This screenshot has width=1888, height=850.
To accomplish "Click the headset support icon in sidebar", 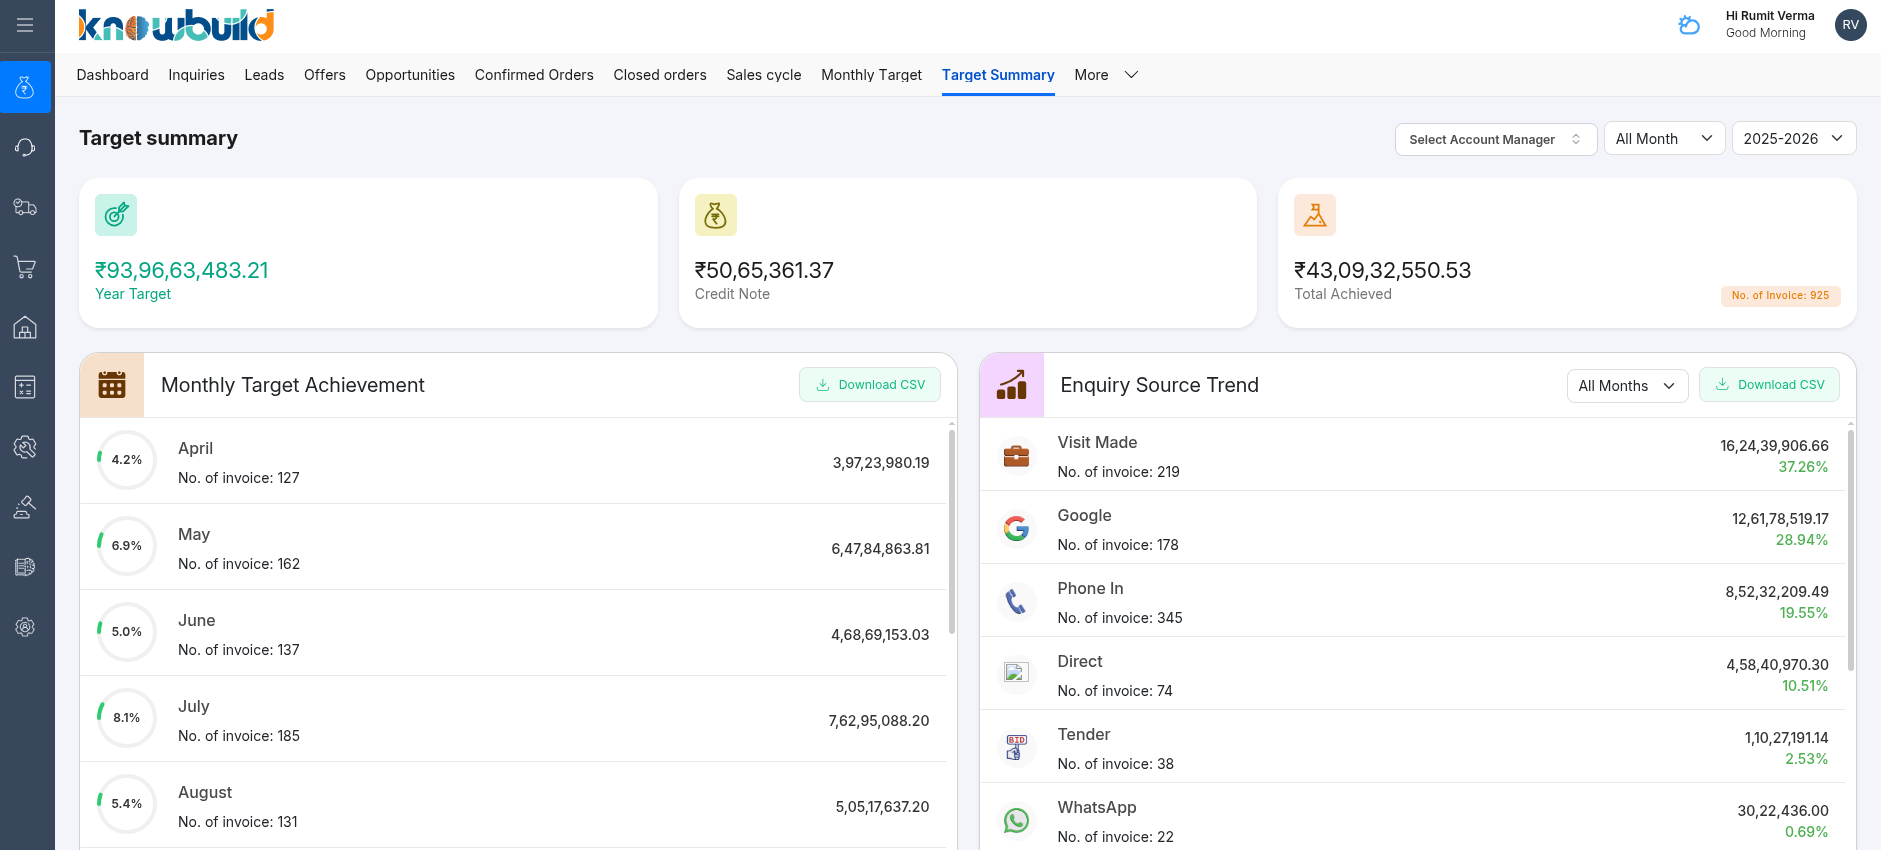I will (x=25, y=148).
